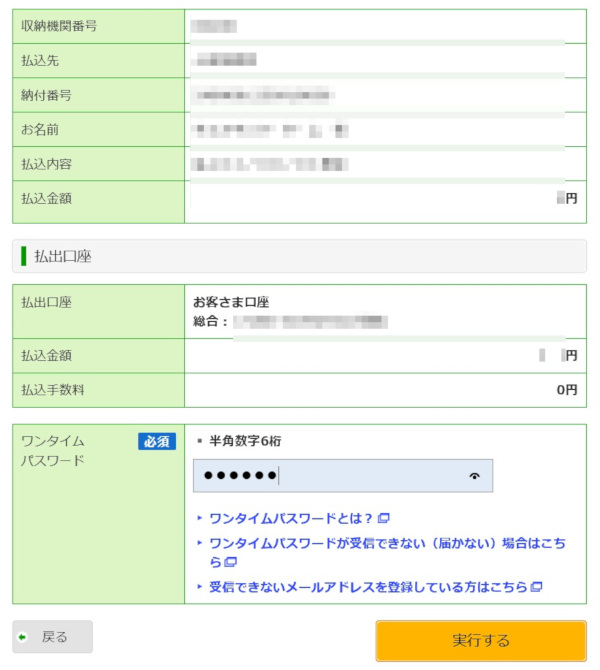Select the '払込内容' label cell
The image size is (600, 670).
click(x=99, y=164)
